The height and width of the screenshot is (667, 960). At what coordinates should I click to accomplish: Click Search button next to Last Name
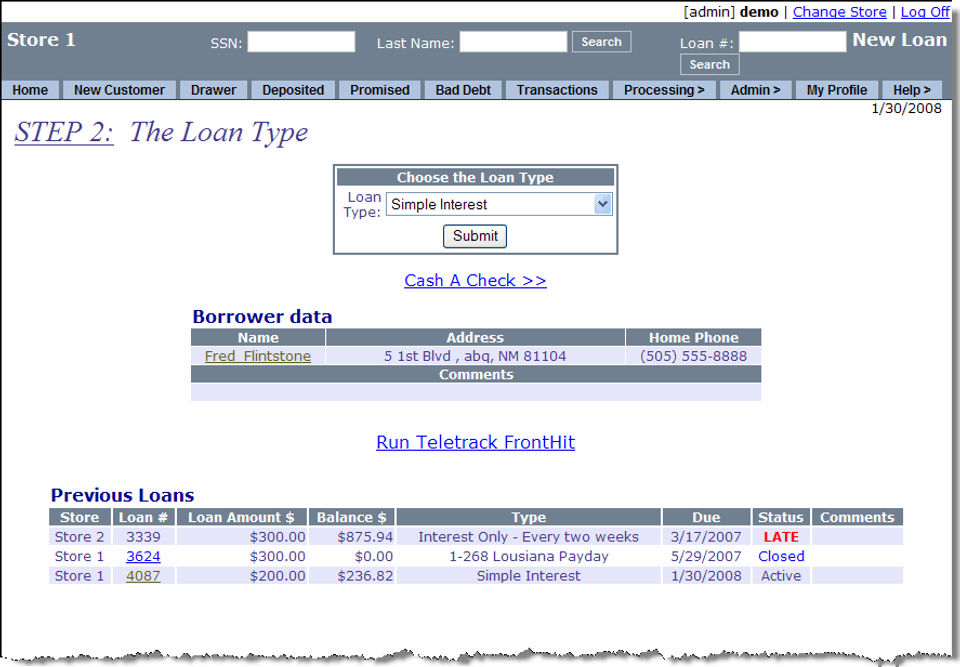(x=601, y=42)
